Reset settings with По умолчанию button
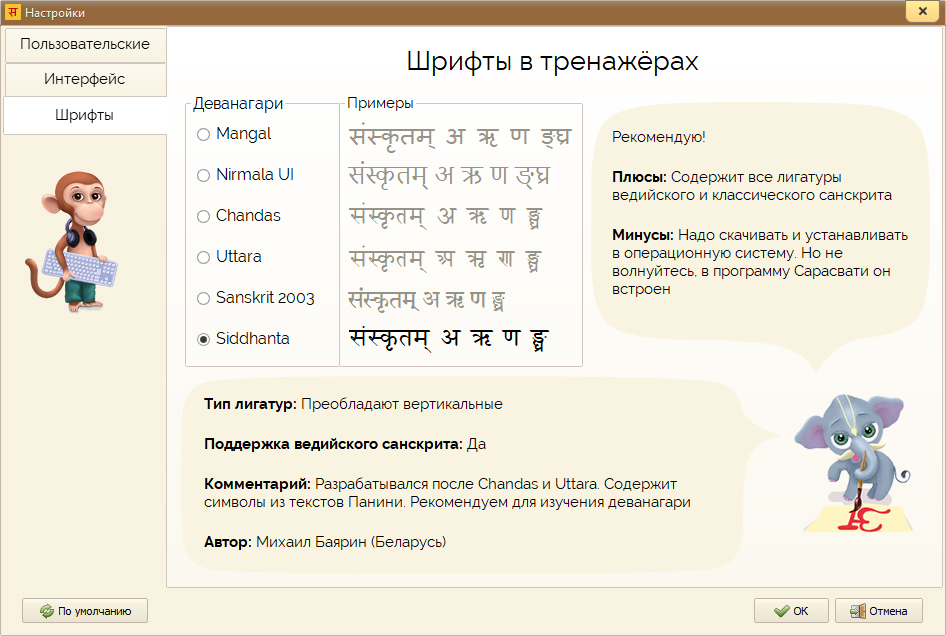 coord(85,611)
